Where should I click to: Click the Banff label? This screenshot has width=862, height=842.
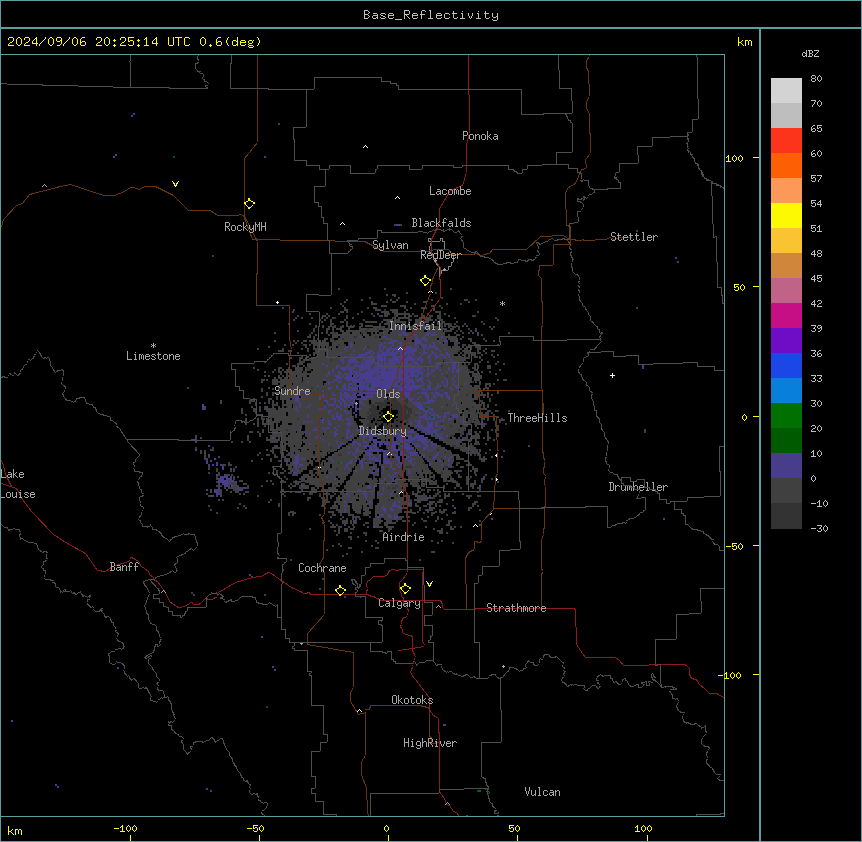click(x=124, y=567)
